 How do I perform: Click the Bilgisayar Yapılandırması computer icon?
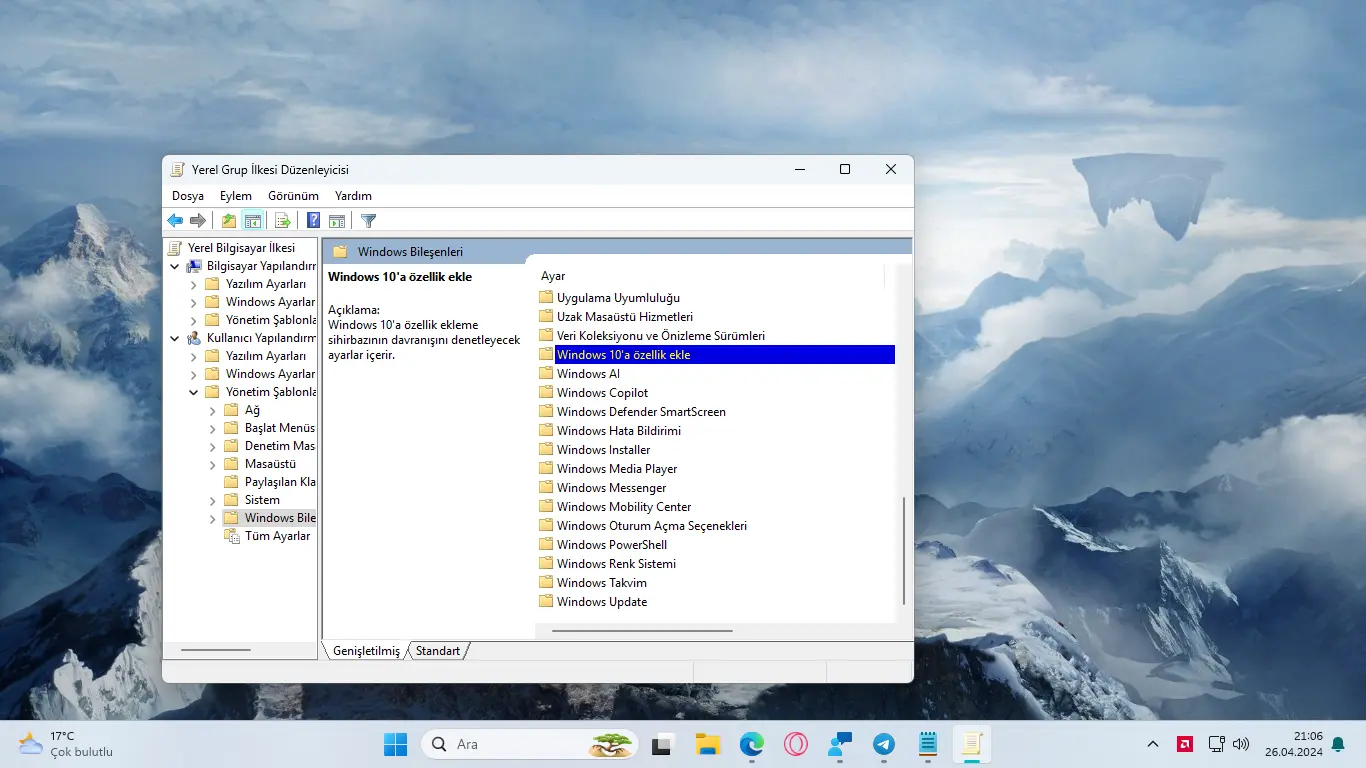[194, 266]
